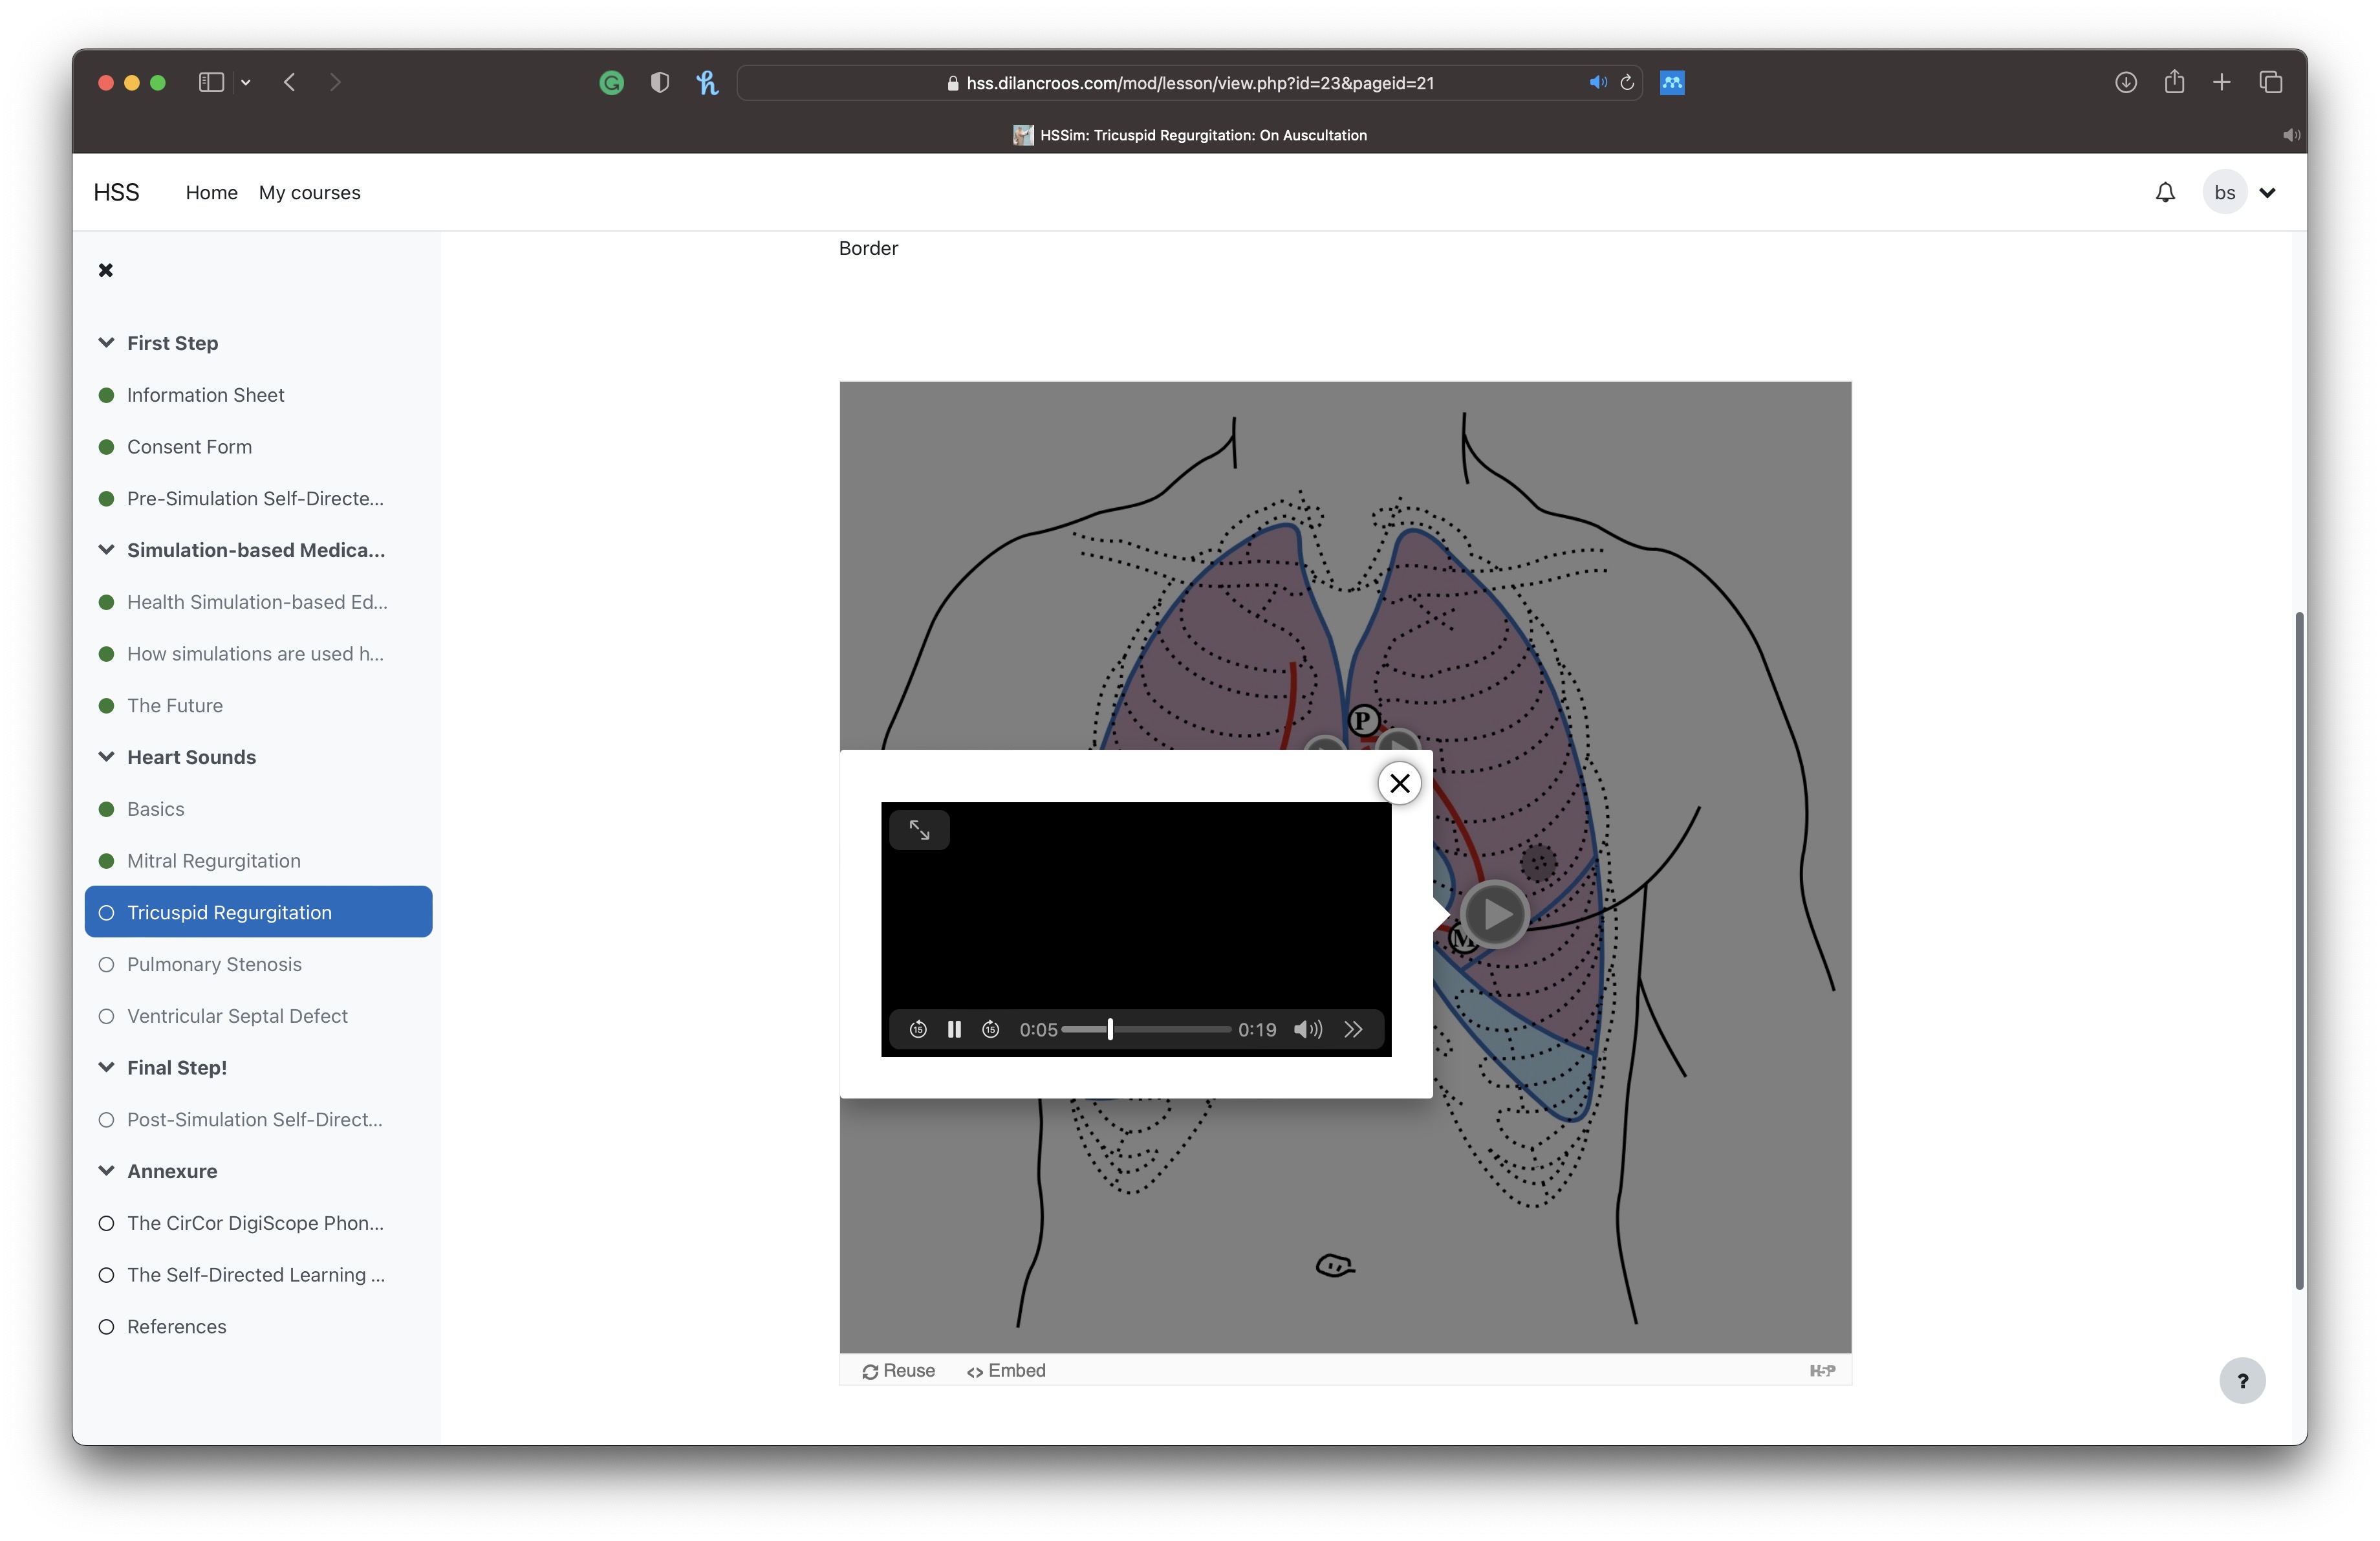Go to Home in navbar

211,192
